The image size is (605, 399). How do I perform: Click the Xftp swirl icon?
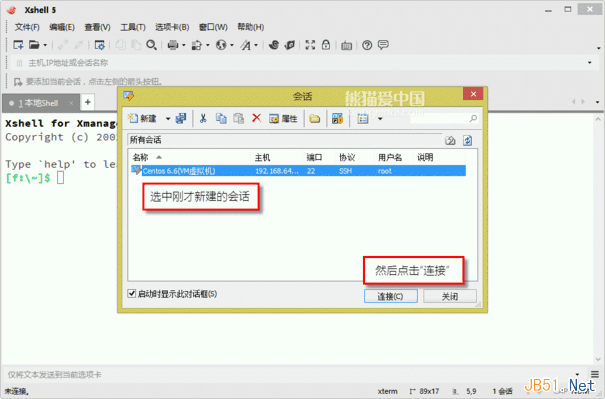274,45
